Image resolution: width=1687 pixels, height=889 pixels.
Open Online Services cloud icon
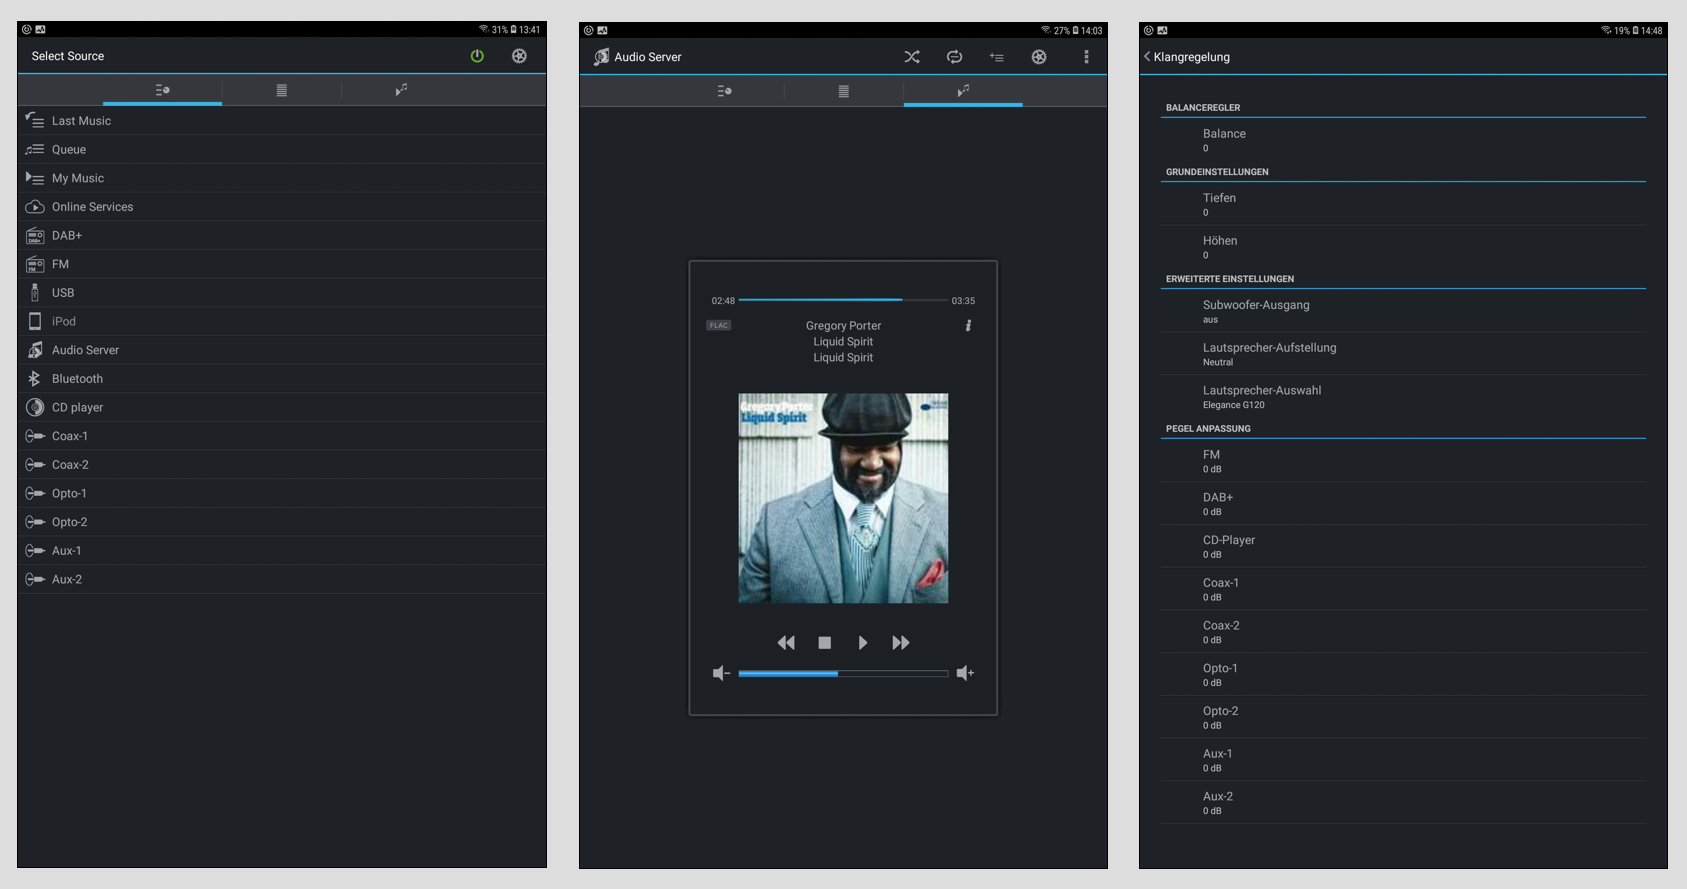click(35, 207)
